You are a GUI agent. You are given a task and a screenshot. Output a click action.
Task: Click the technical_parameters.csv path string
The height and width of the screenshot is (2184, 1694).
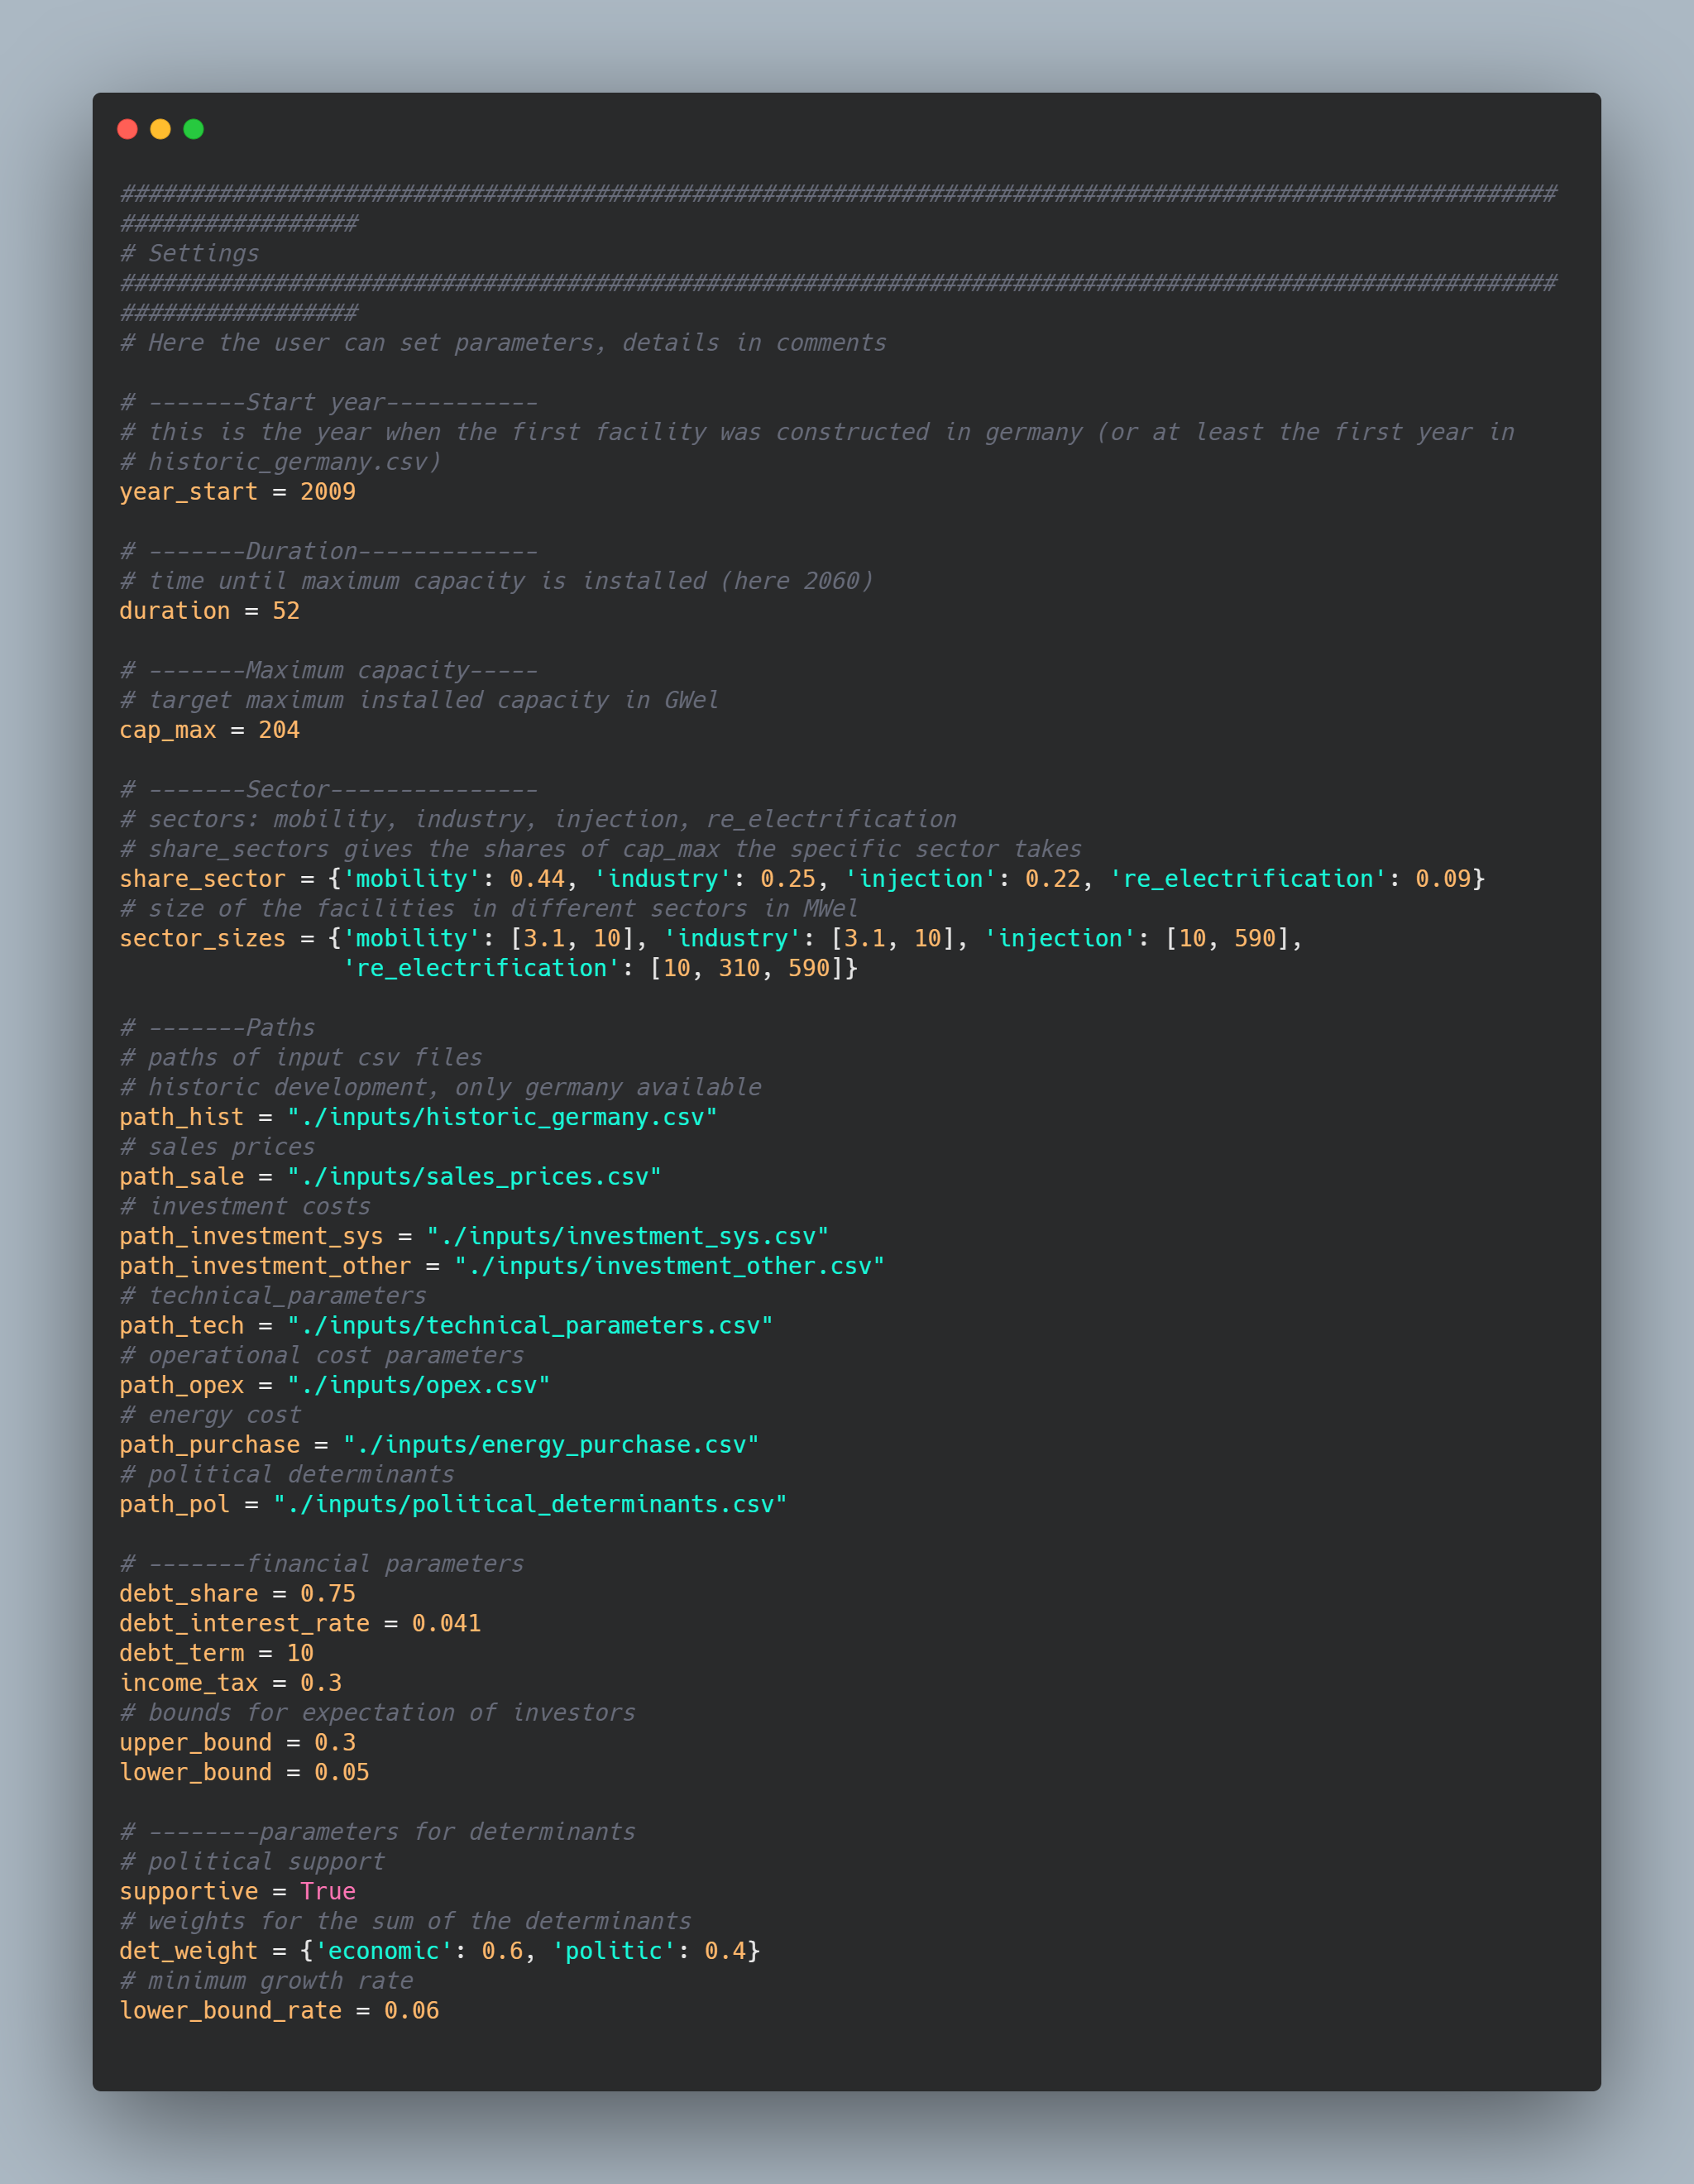coord(530,1326)
